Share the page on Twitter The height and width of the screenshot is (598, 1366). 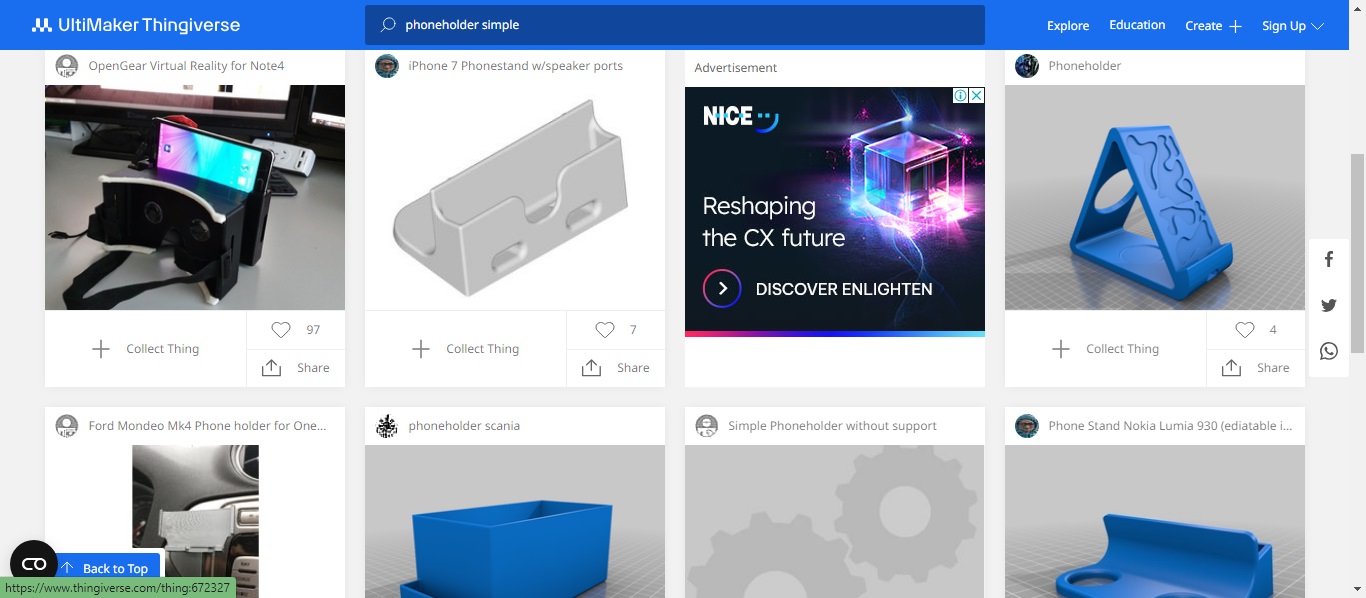[x=1329, y=305]
